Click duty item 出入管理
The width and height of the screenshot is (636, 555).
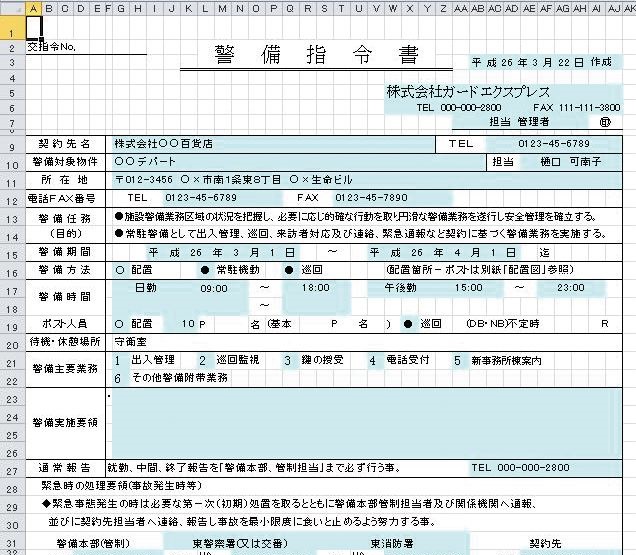[x=153, y=360]
